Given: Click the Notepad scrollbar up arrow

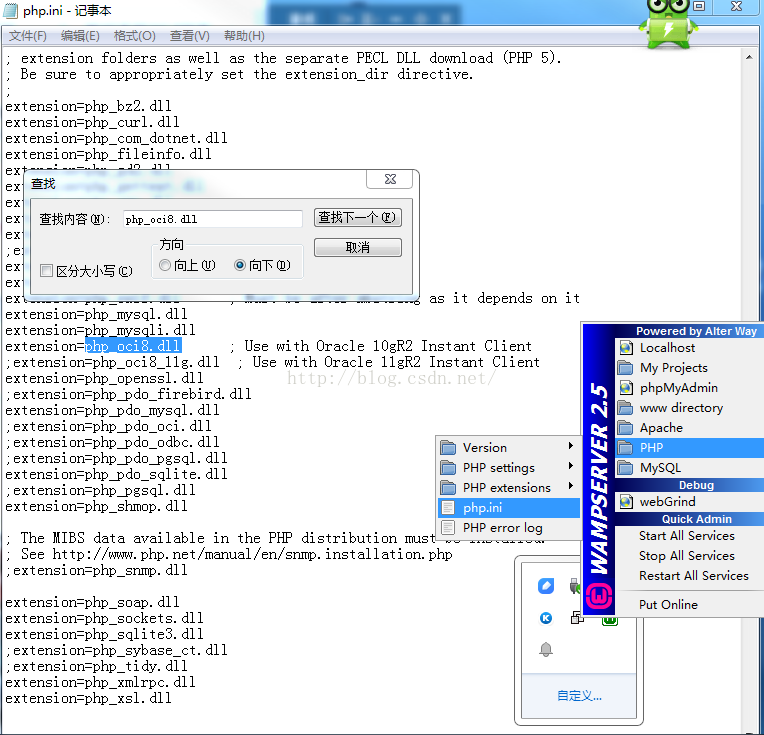Looking at the screenshot, I should pyautogui.click(x=749, y=58).
